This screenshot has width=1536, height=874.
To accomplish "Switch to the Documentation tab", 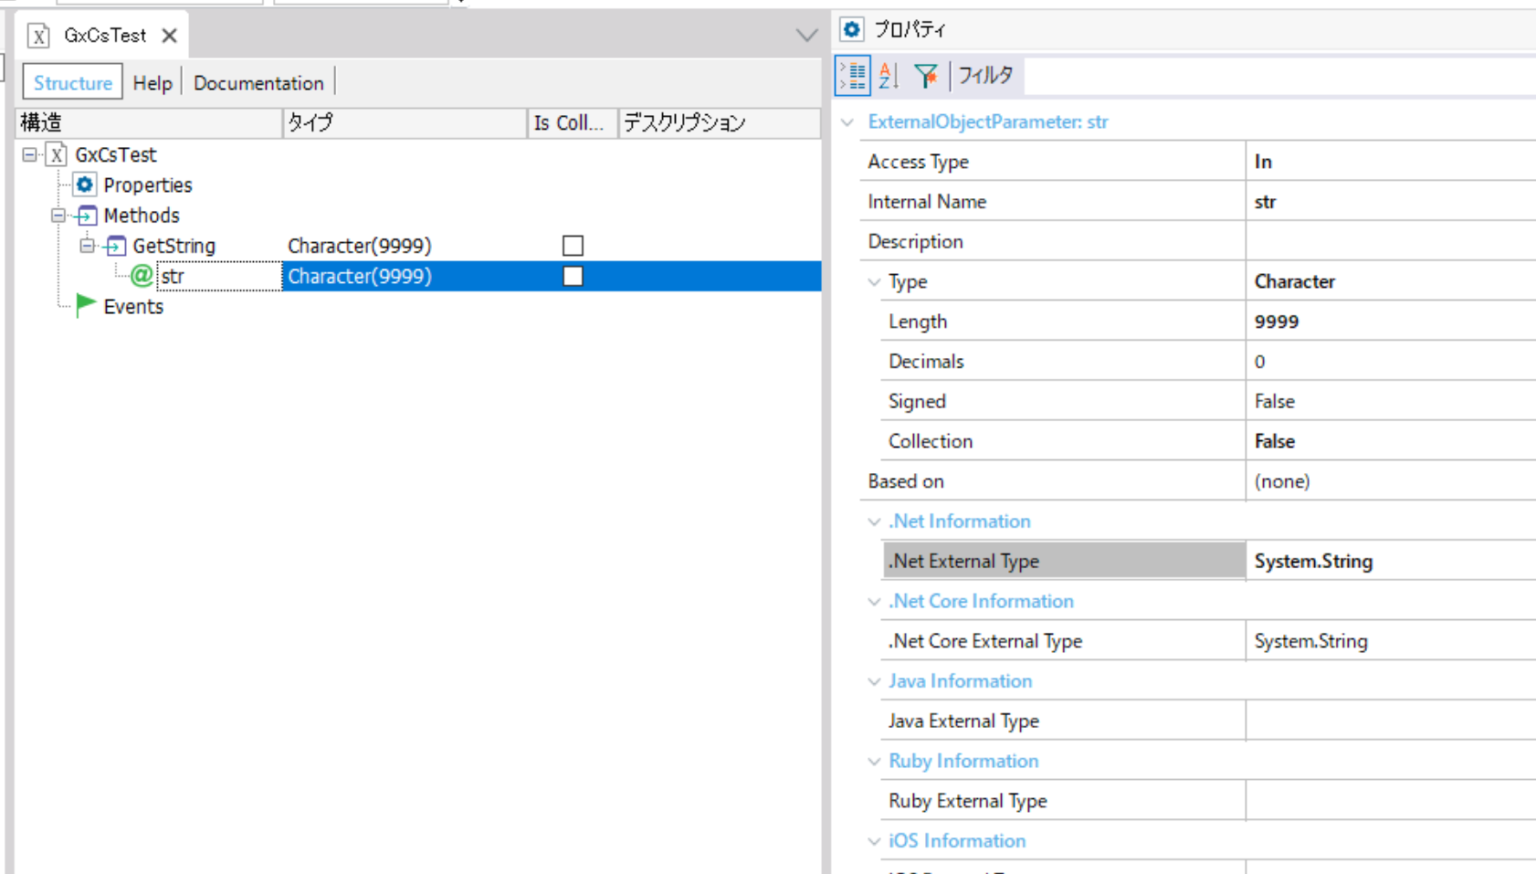I will [258, 82].
